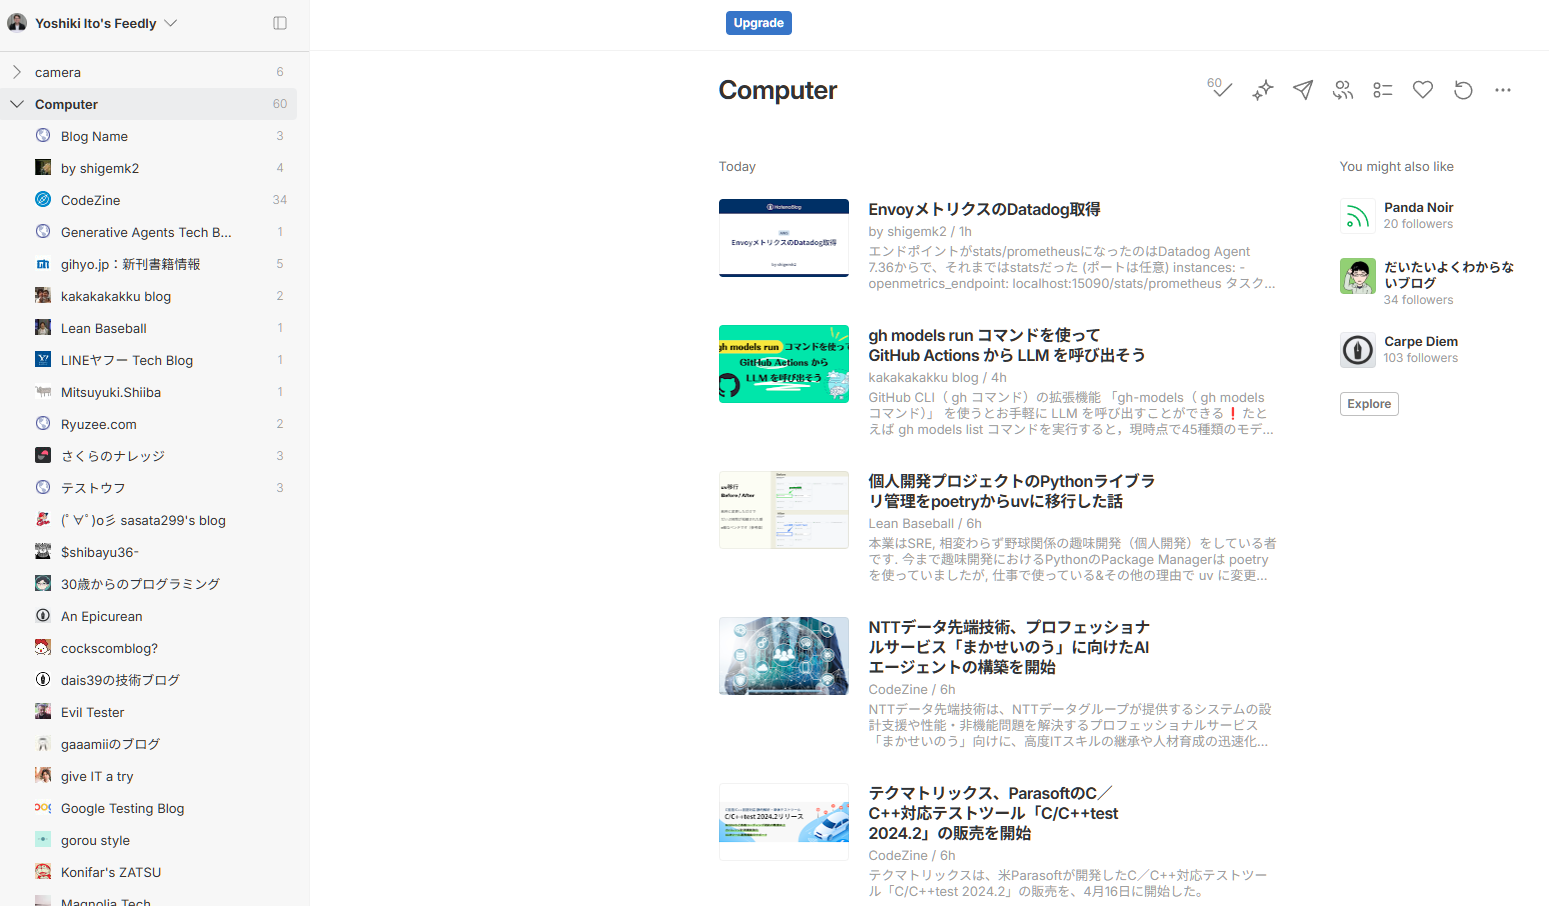Mark all 60 as read checkmark

pos(1219,89)
